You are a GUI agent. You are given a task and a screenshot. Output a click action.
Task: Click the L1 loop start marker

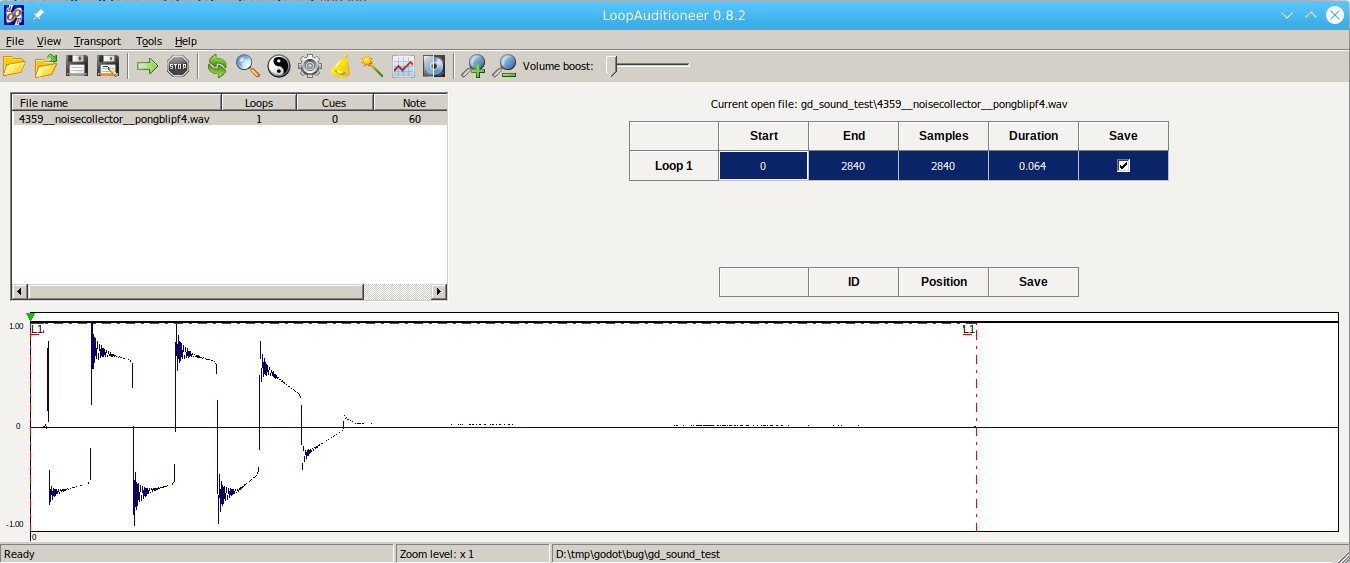pyautogui.click(x=37, y=329)
